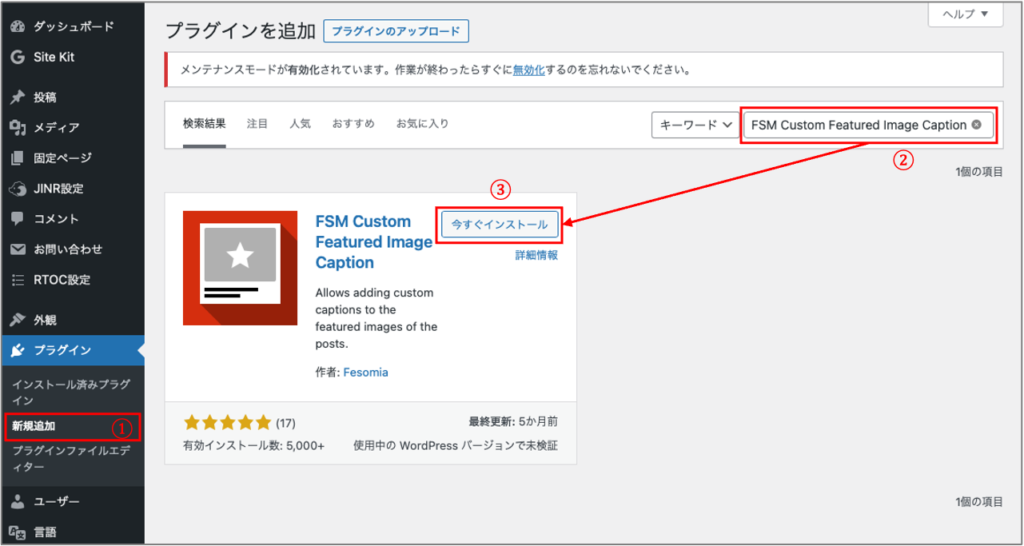Open the Fesomia author link
This screenshot has width=1024, height=546.
pyautogui.click(x=364, y=373)
